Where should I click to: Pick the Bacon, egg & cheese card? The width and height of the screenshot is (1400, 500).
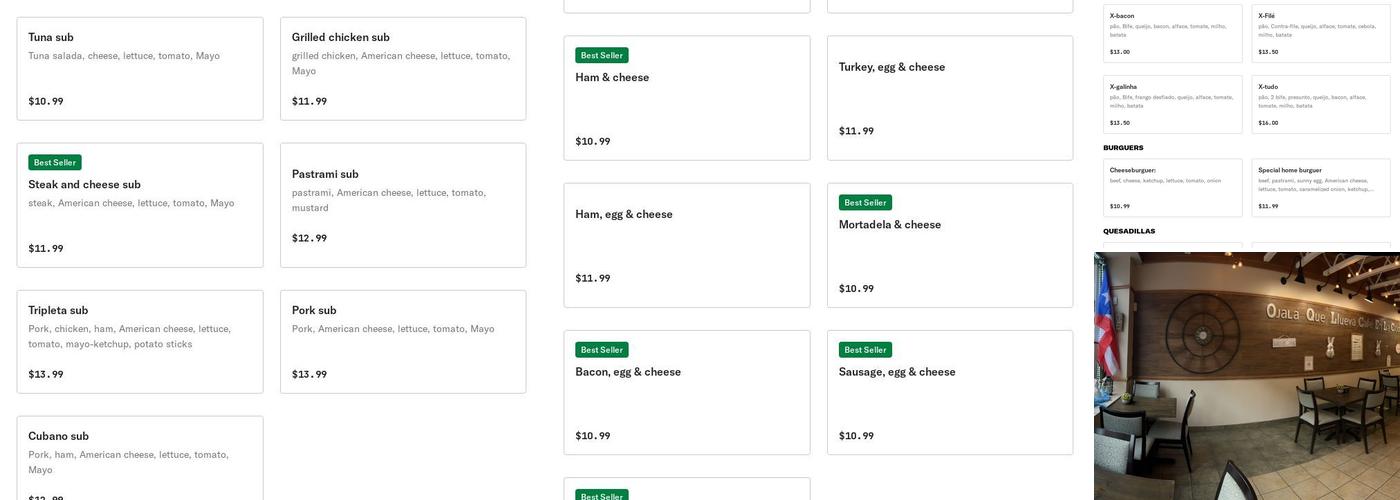(687, 393)
